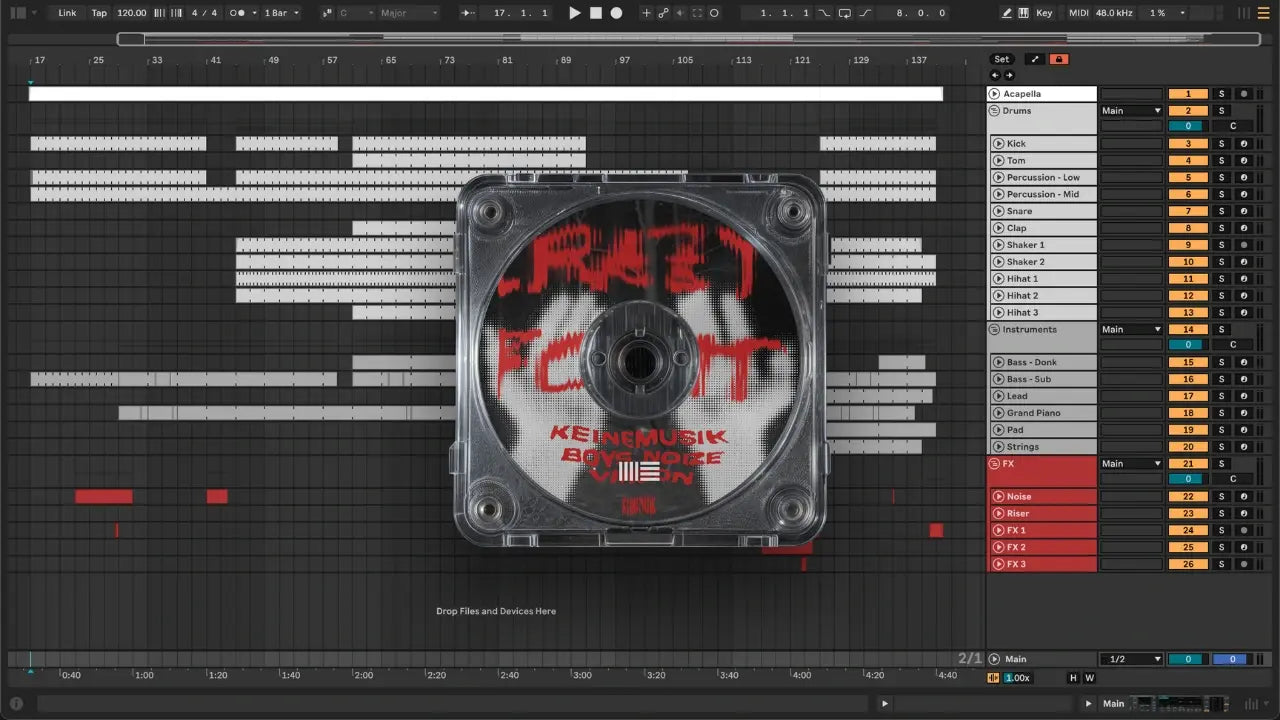Open FX output routing Main dropdown
Viewport: 1280px width, 720px height.
click(1131, 464)
